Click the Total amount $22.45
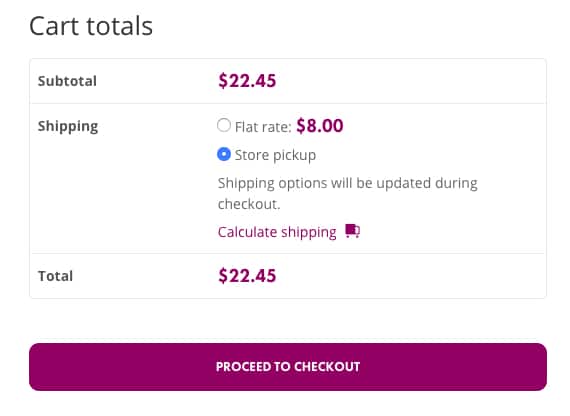 click(247, 276)
